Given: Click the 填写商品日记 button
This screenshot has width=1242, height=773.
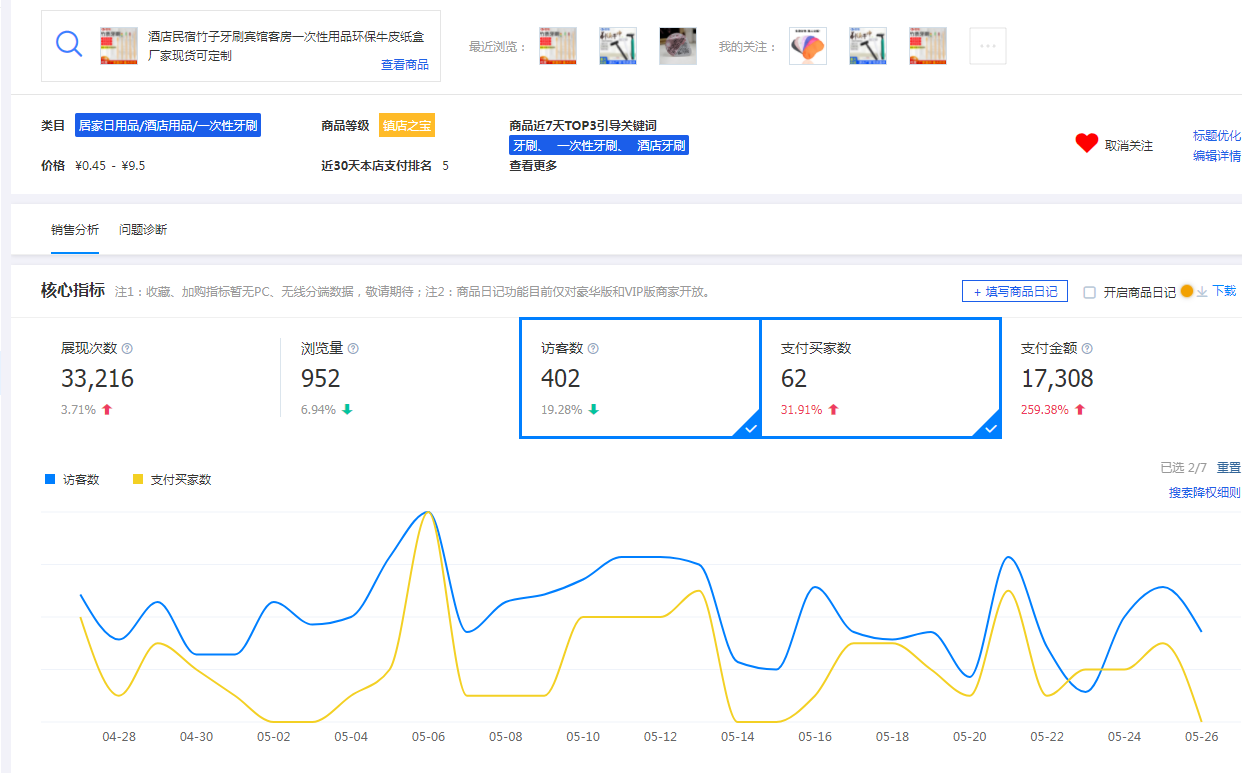Looking at the screenshot, I should 1015,292.
